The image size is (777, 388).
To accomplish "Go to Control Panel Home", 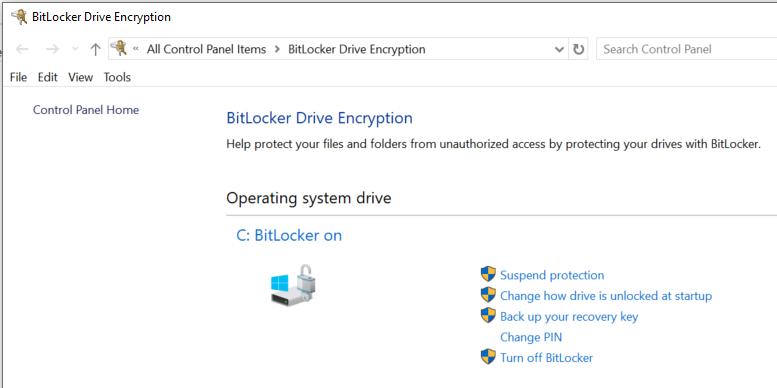I will pyautogui.click(x=86, y=110).
